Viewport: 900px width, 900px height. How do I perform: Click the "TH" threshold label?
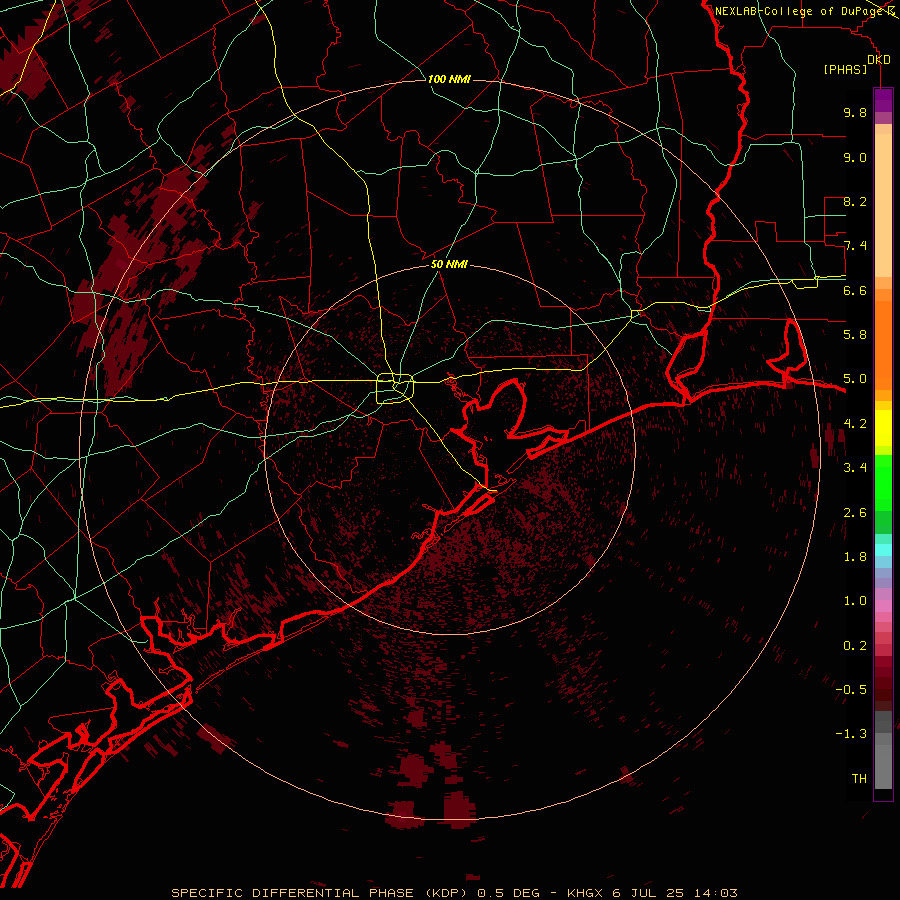click(859, 778)
